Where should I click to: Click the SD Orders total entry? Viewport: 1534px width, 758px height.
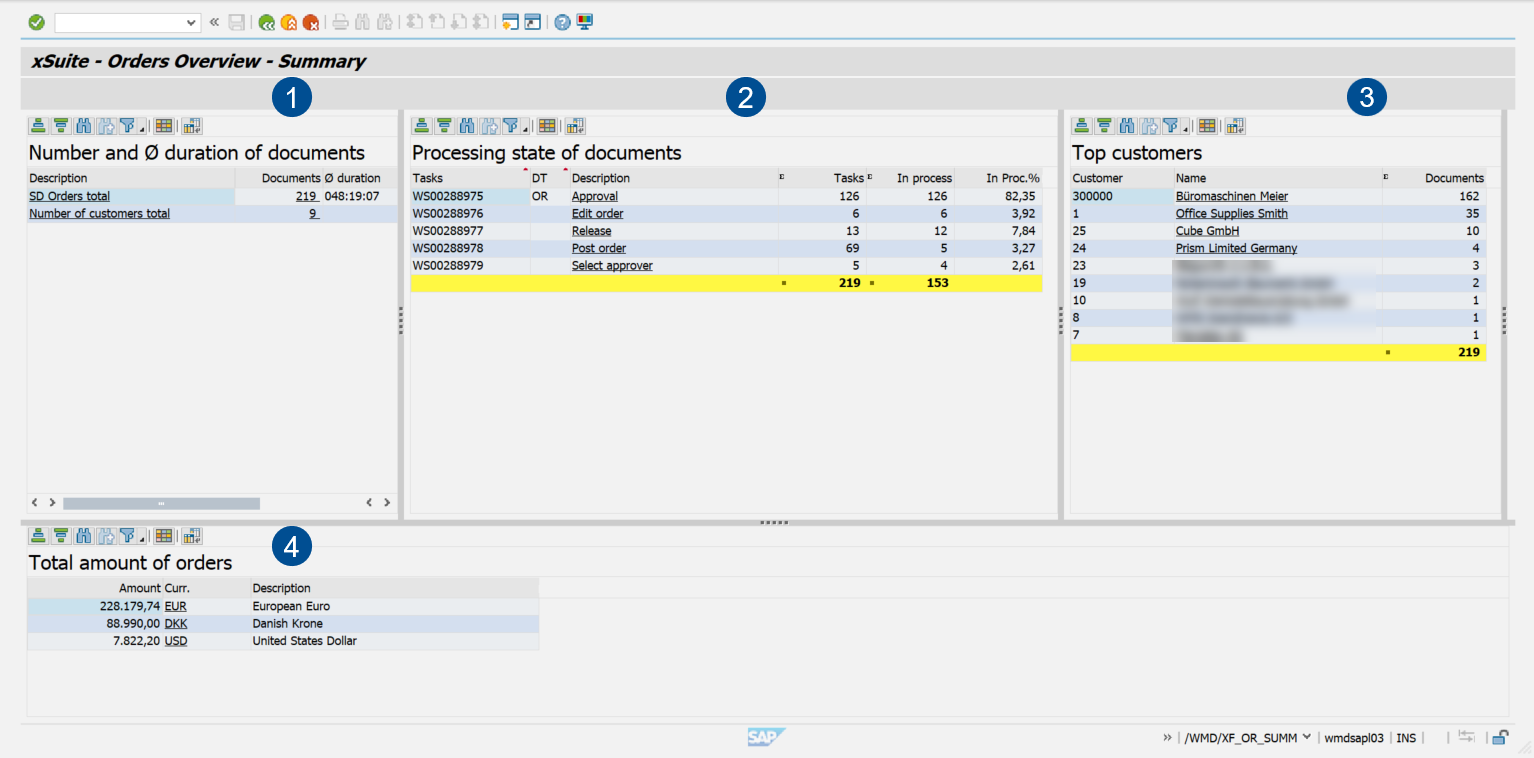(68, 195)
